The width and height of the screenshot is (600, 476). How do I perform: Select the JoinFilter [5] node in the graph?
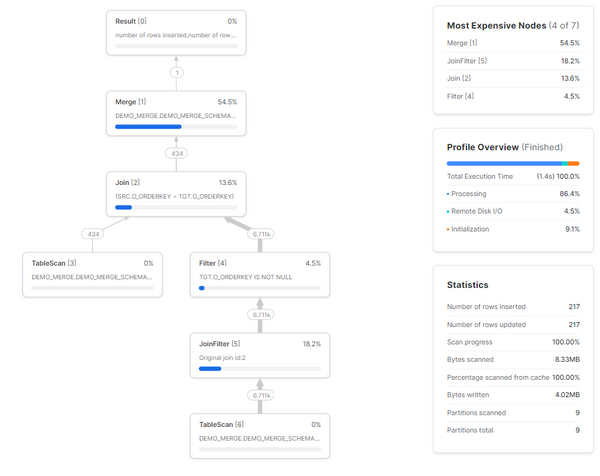260,355
